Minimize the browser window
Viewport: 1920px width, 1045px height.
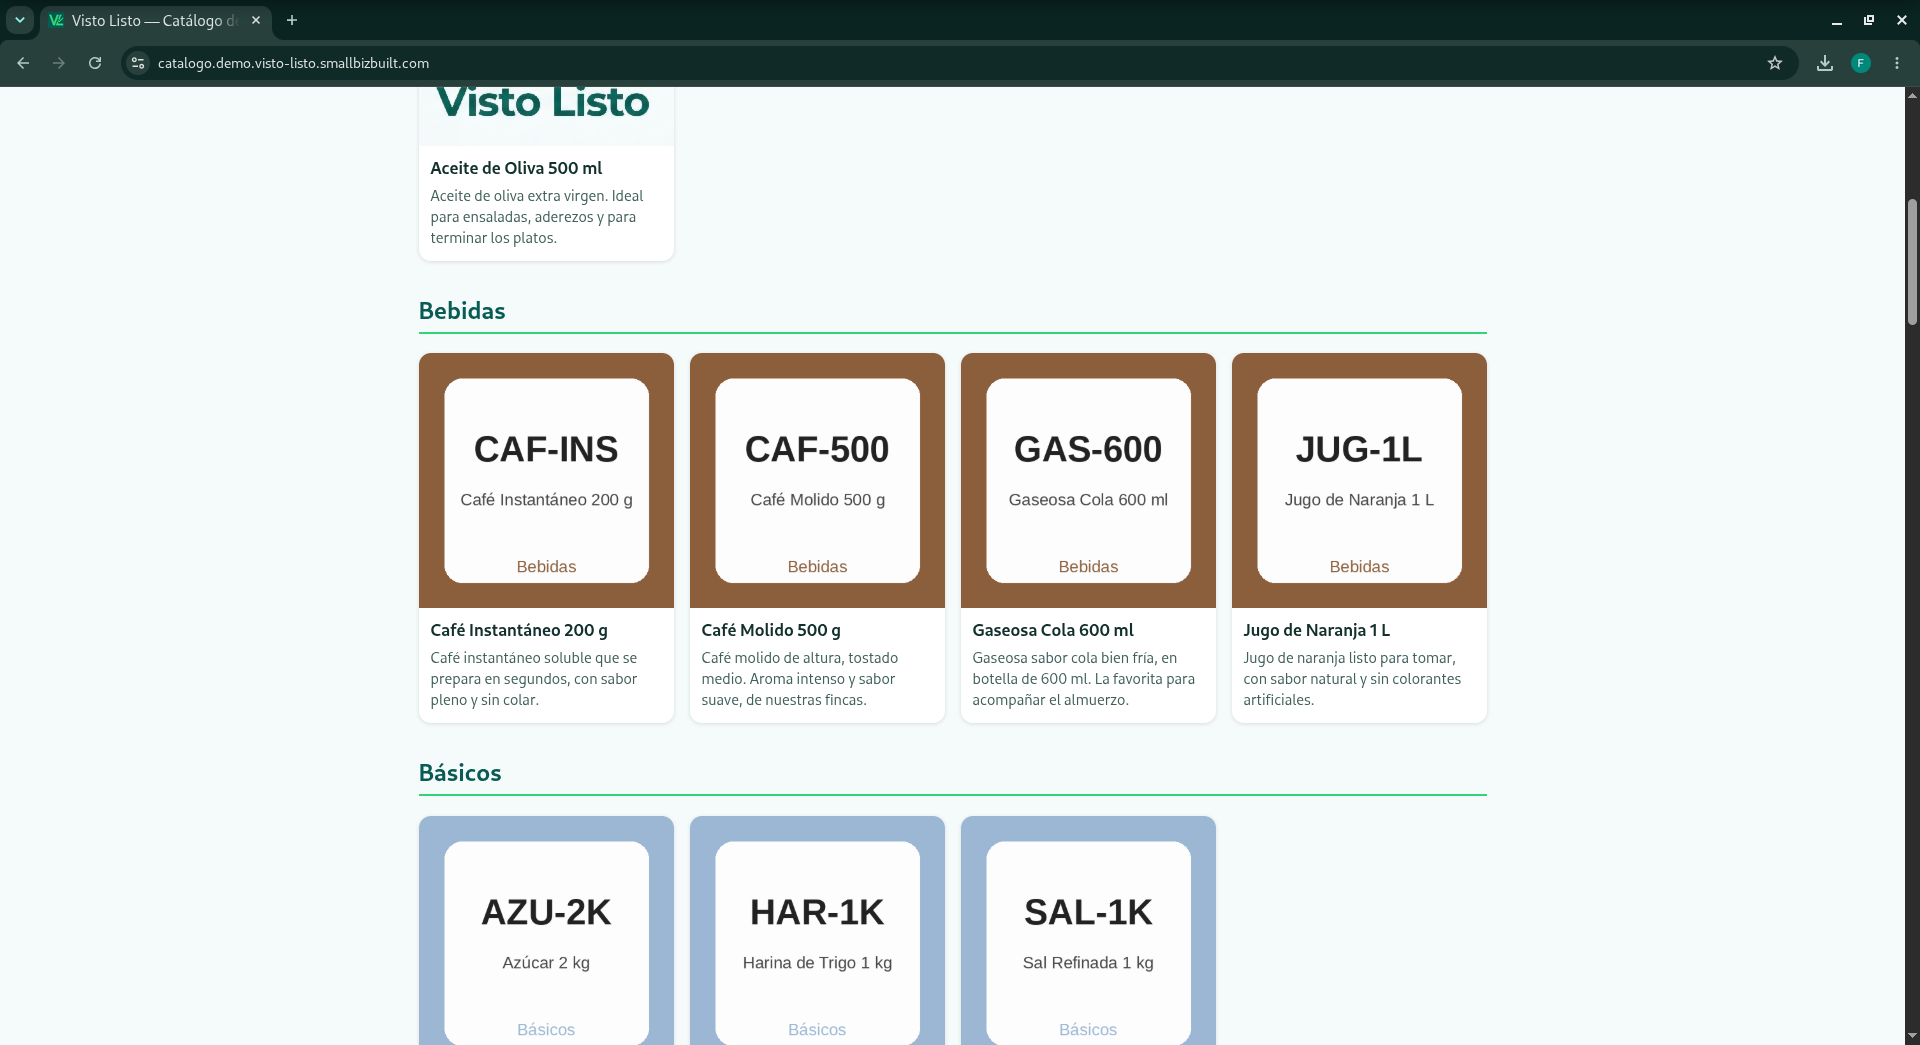coord(1836,20)
